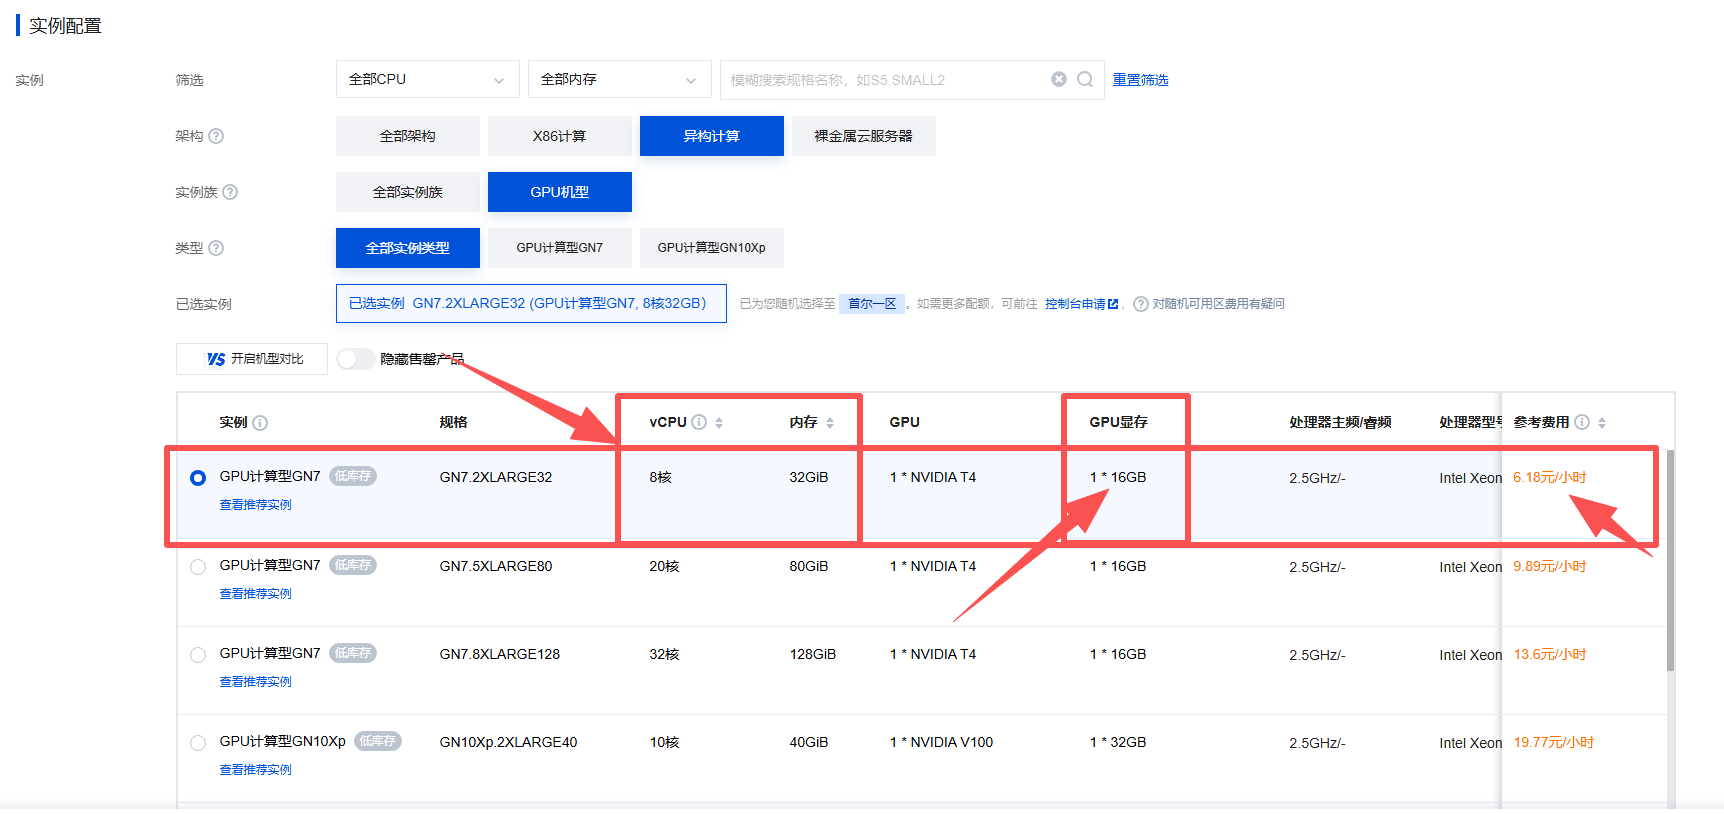Click 查看推荐实例 under GN7.5XLARGE80 row
The width and height of the screenshot is (1724, 814).
tap(256, 594)
